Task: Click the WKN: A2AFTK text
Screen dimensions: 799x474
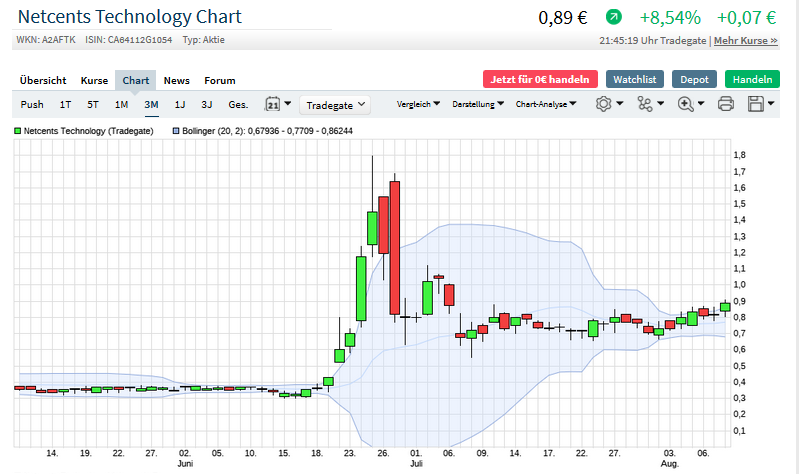Action: tap(46, 40)
